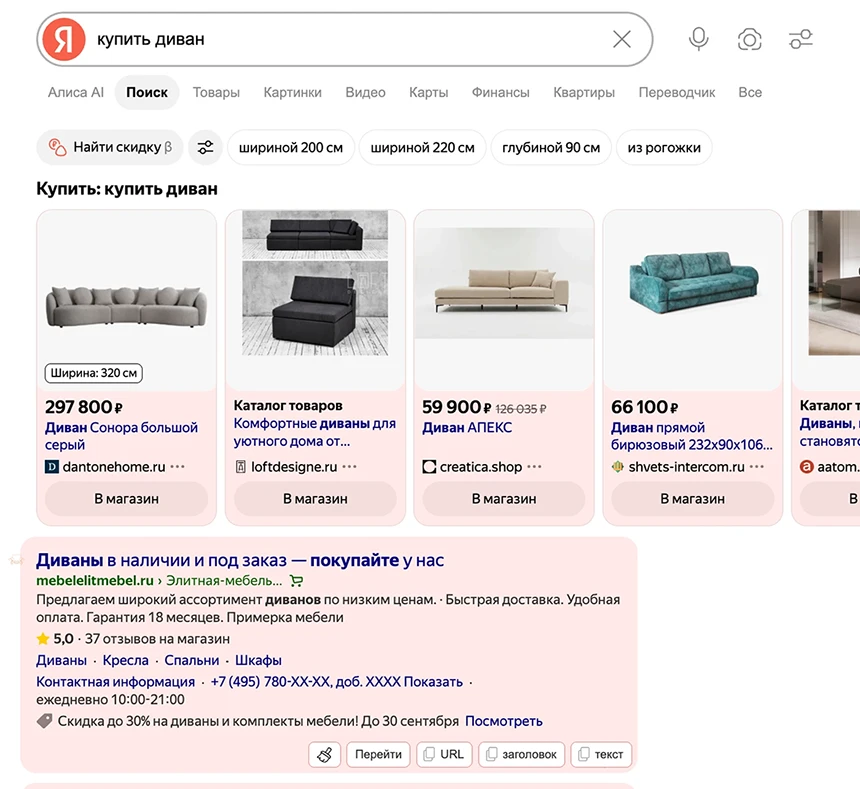Image resolution: width=860 pixels, height=789 pixels.
Task: Open the Диван АПЕКС link
Action: pyautogui.click(x=467, y=427)
